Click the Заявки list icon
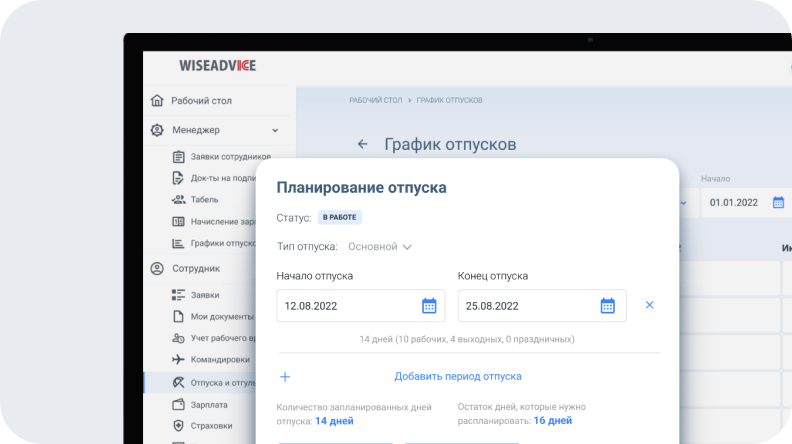The height and width of the screenshot is (444, 792). (x=178, y=295)
